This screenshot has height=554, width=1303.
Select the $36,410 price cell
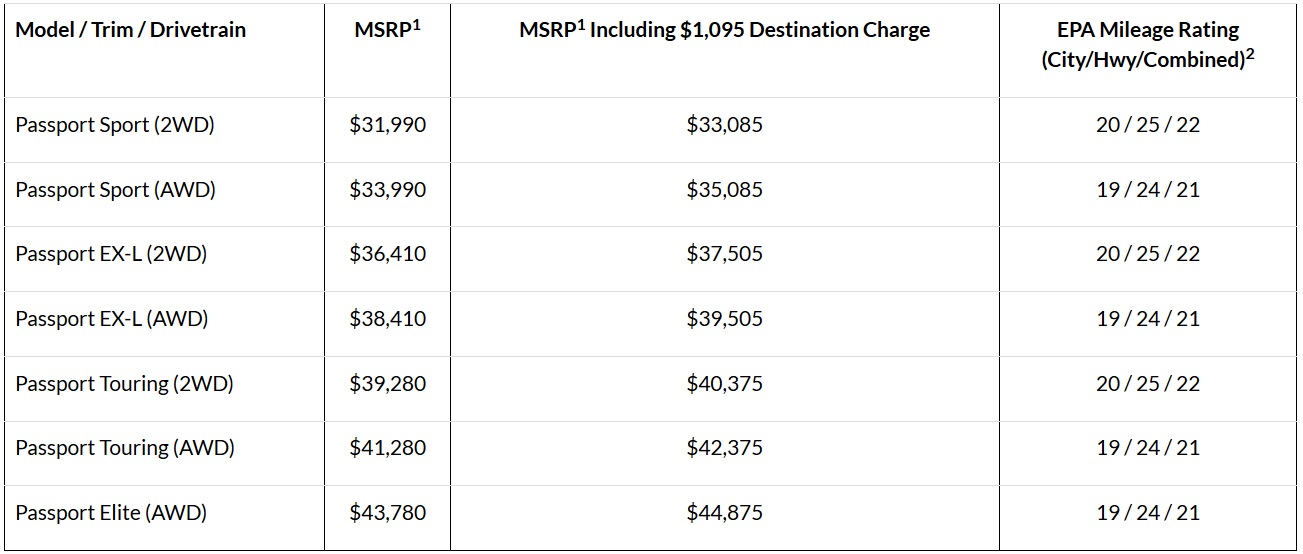[x=387, y=254]
